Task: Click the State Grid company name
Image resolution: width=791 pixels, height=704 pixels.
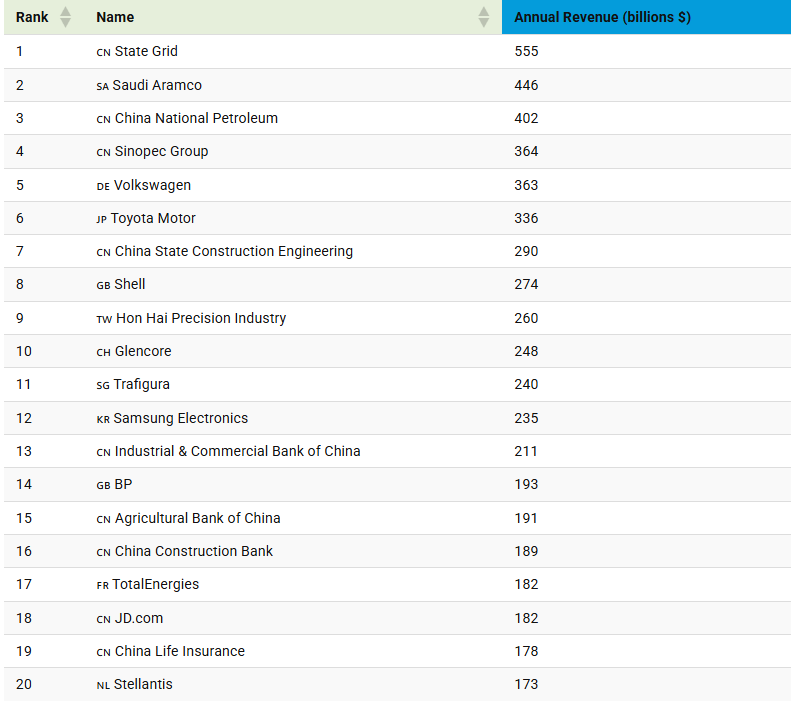Action: [x=146, y=51]
